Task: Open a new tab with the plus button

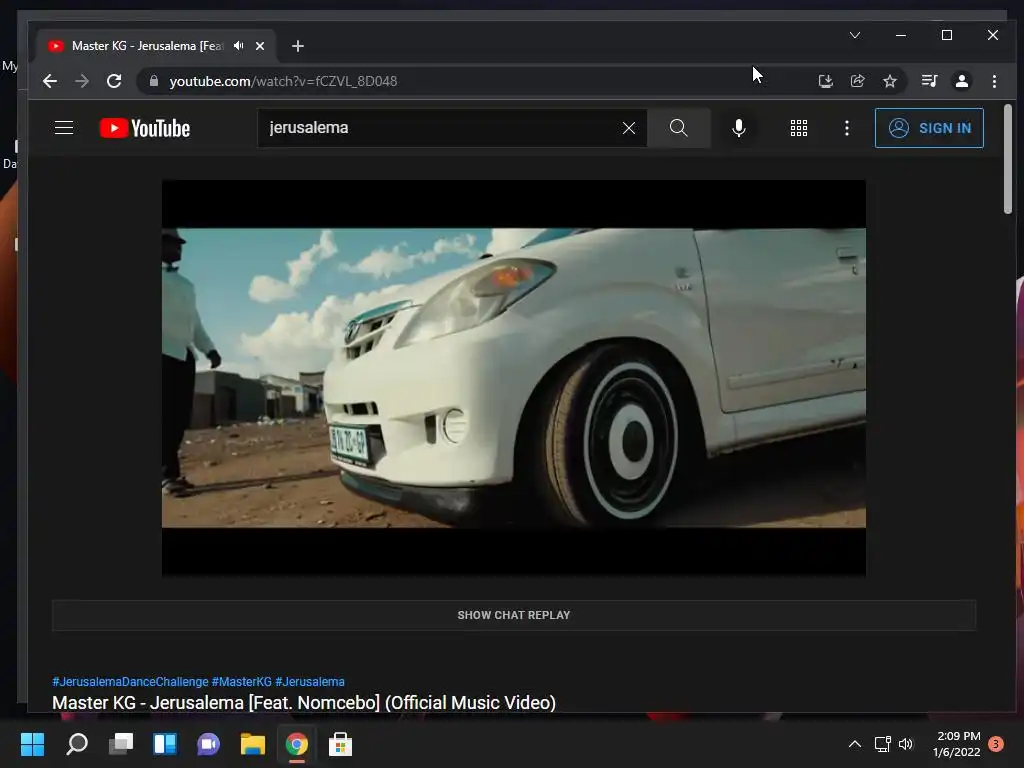Action: [x=298, y=46]
